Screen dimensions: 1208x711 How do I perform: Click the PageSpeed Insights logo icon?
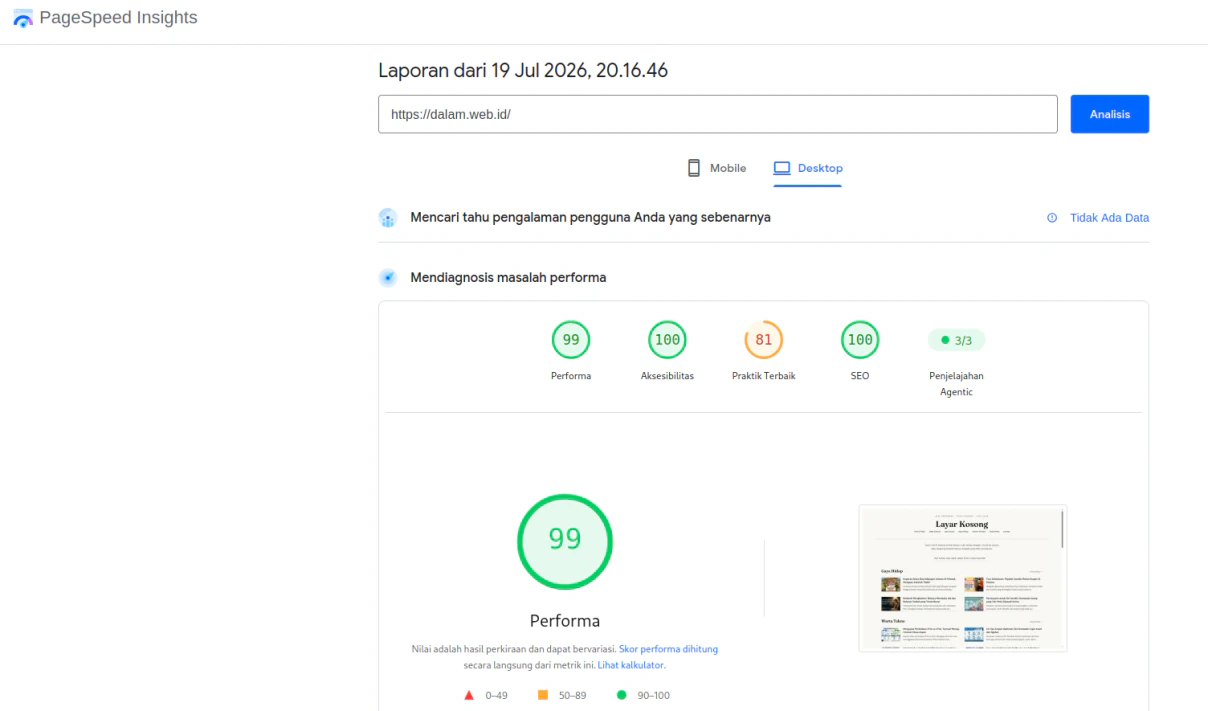click(23, 18)
